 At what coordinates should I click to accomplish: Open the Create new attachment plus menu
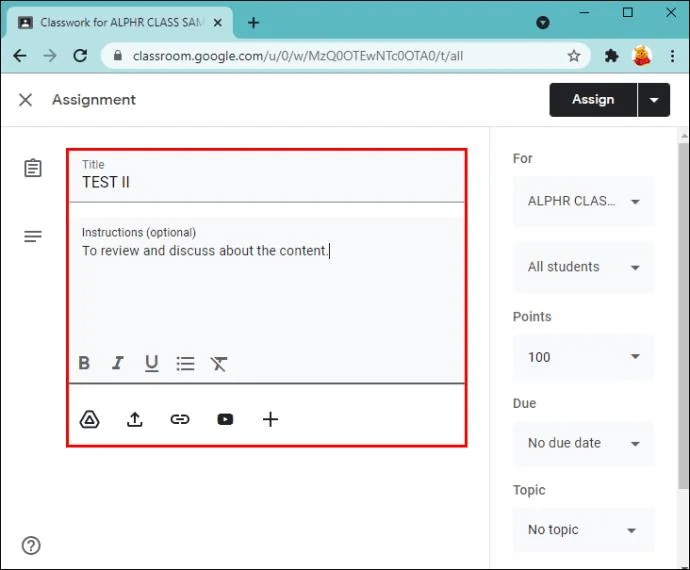(x=270, y=419)
